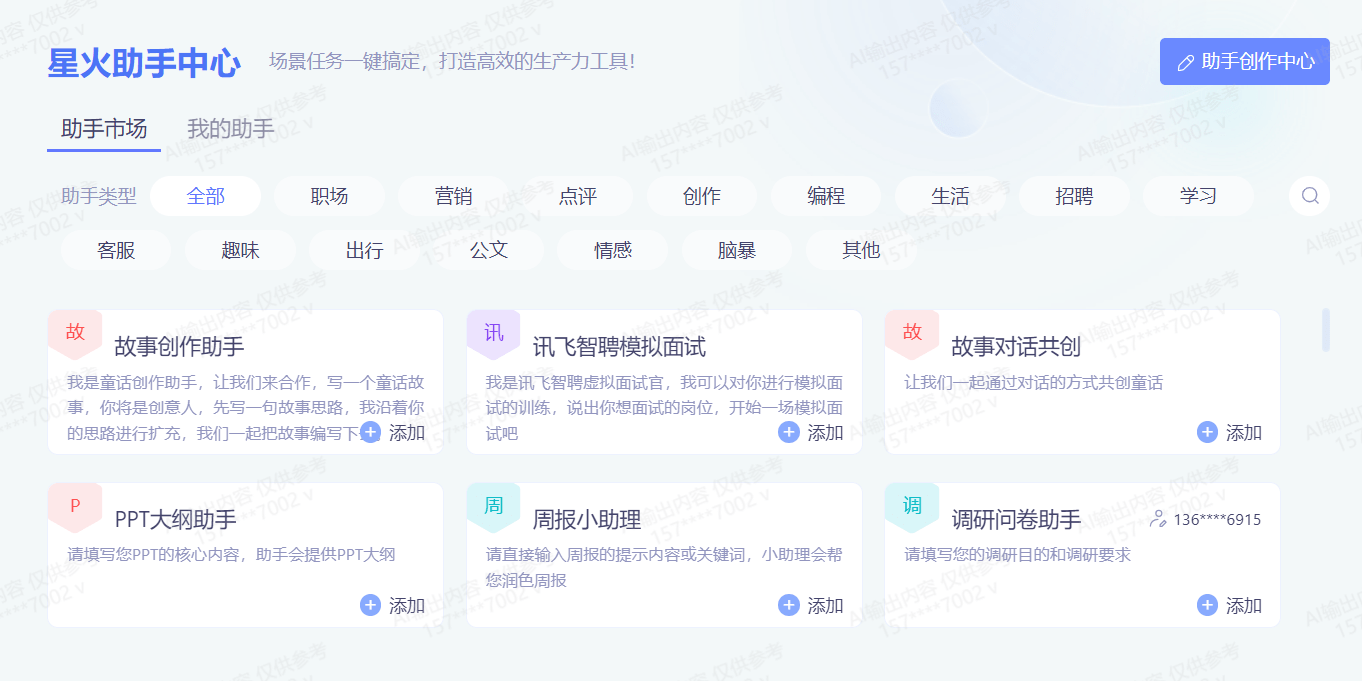Click the plus icon on 周报小助理 card
1362x681 pixels.
click(x=788, y=605)
